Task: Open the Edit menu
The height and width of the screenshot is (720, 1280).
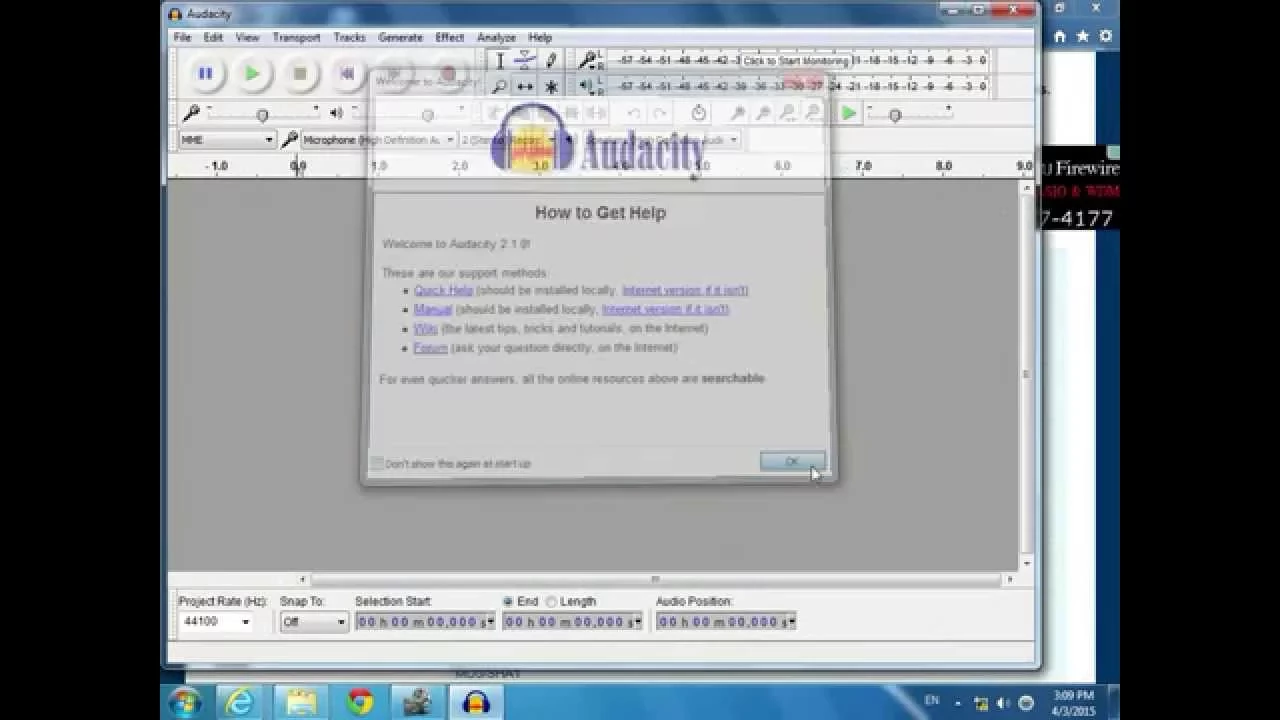Action: pyautogui.click(x=213, y=37)
